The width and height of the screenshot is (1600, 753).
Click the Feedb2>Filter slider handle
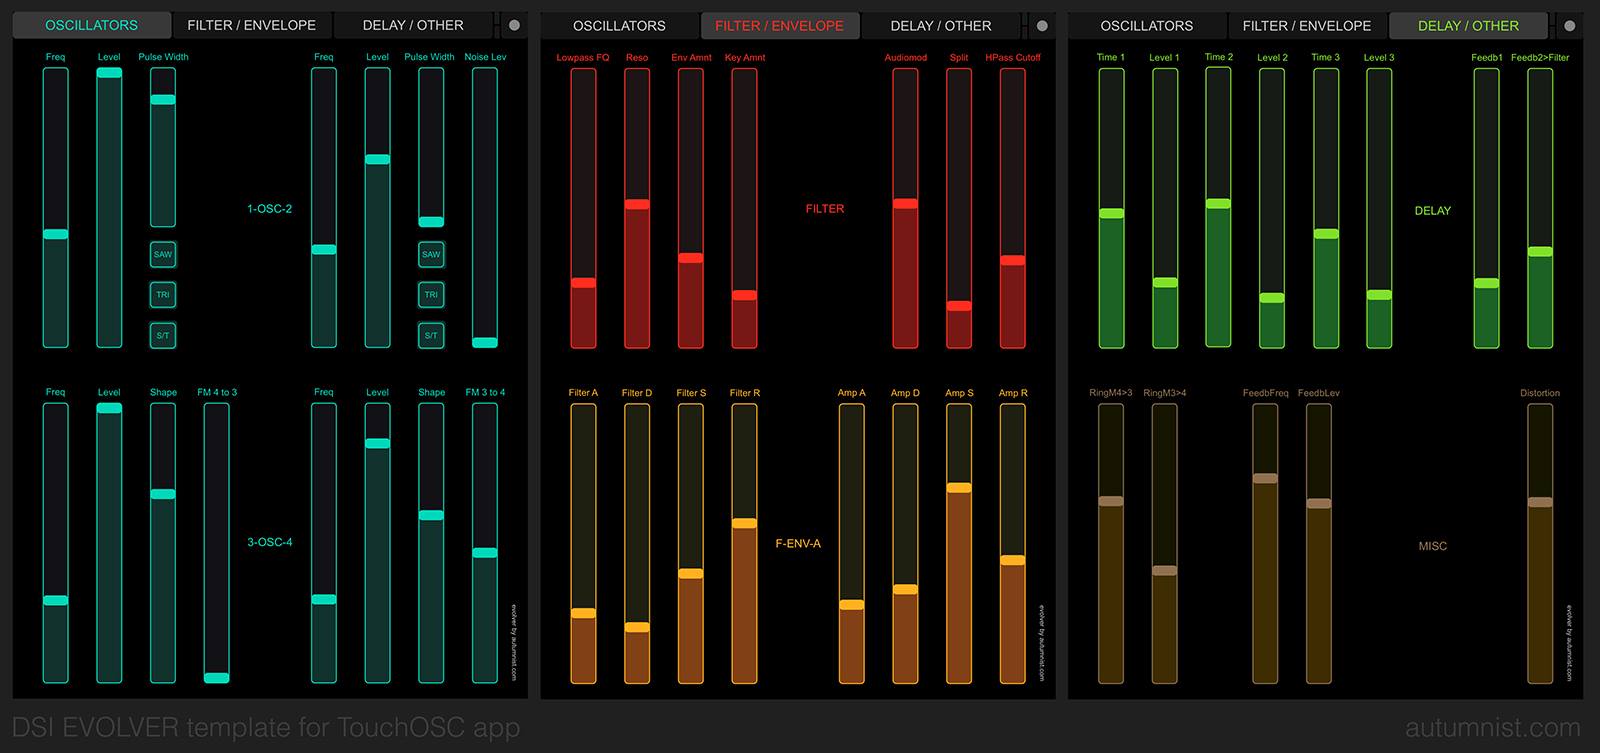(x=1540, y=252)
